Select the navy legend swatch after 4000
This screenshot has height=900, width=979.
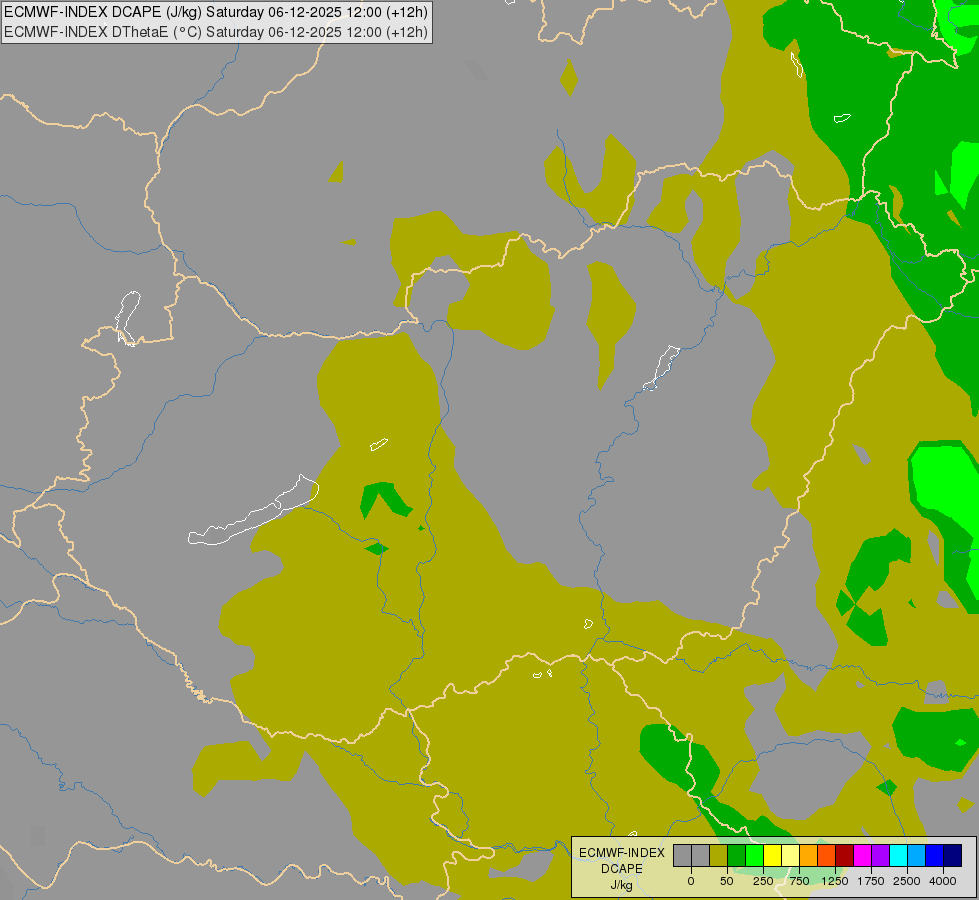tap(953, 855)
